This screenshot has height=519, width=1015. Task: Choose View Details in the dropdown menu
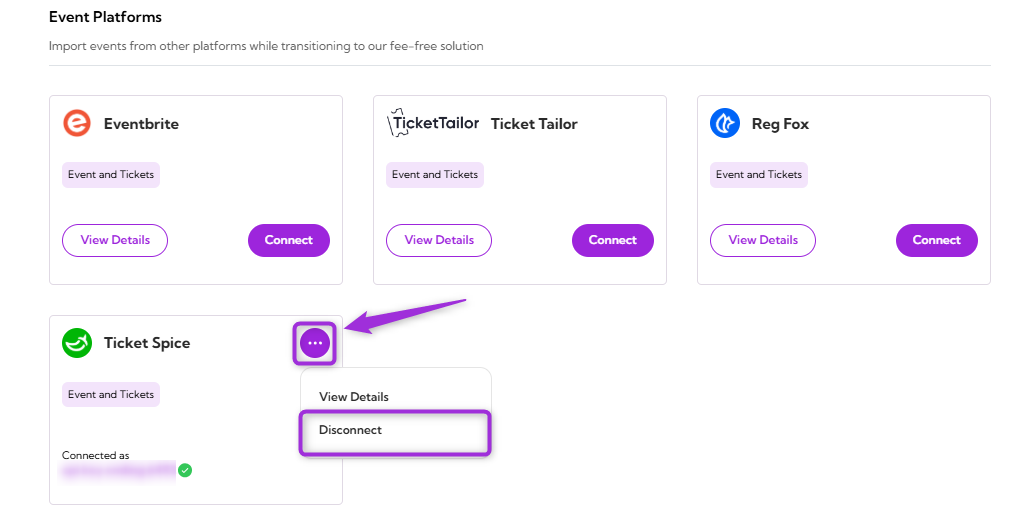(354, 397)
